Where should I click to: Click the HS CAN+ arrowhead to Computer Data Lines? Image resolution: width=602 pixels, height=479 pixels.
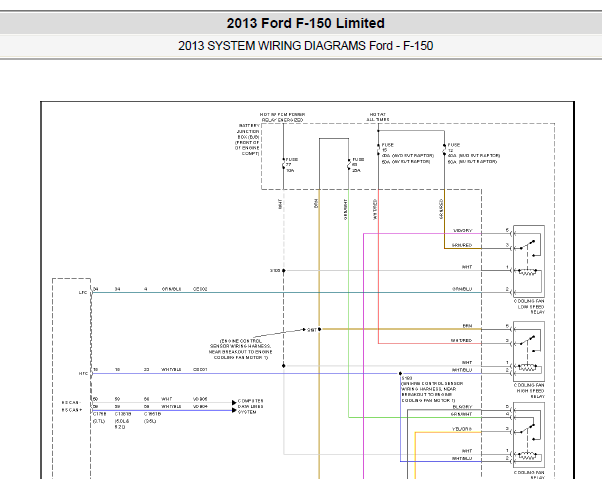pyautogui.click(x=234, y=410)
